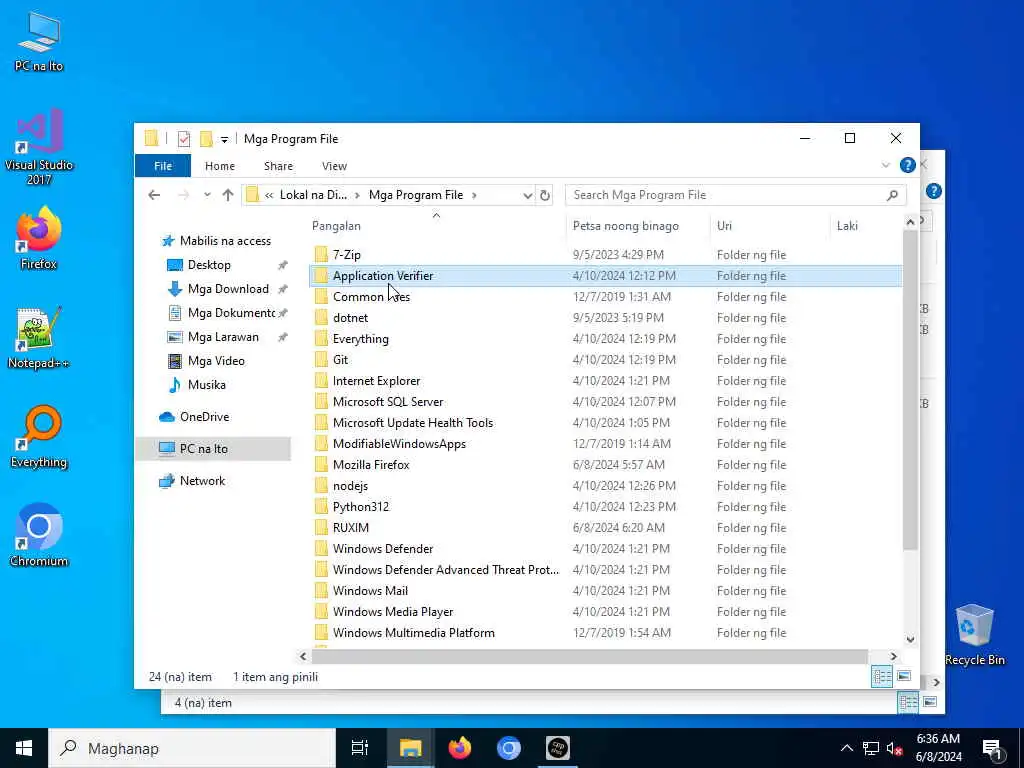Screen dimensions: 1024x768
Task: Click the Task View taskbar button
Action: coord(360,748)
